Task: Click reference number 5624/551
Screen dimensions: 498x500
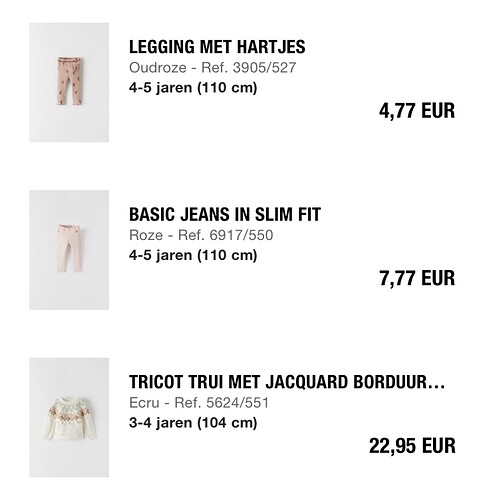Action: 237,403
